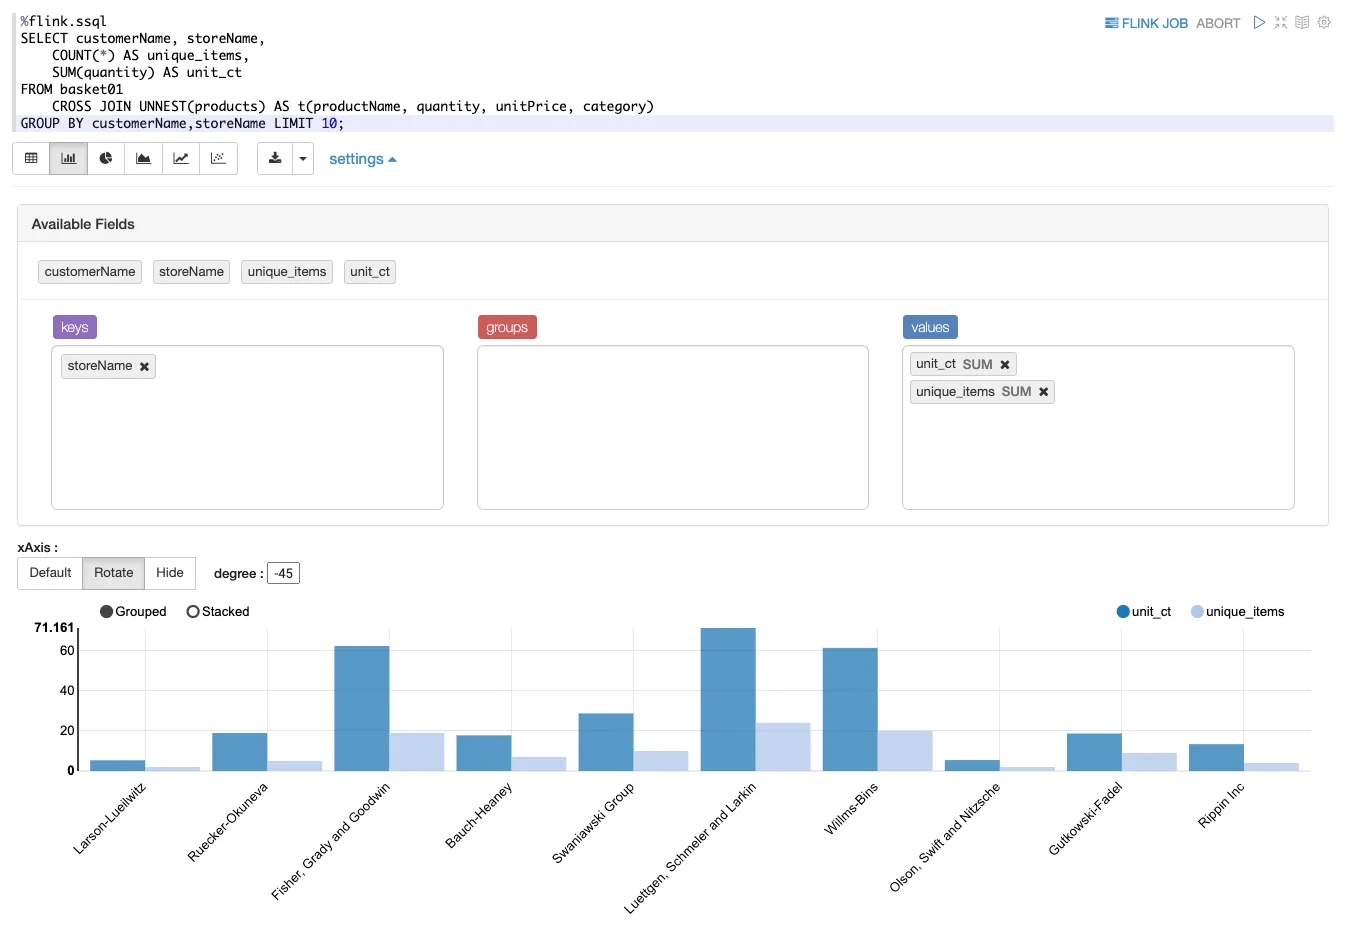Toggle unique_items series in legend
Viewport: 1350px width, 932px height.
point(1238,612)
